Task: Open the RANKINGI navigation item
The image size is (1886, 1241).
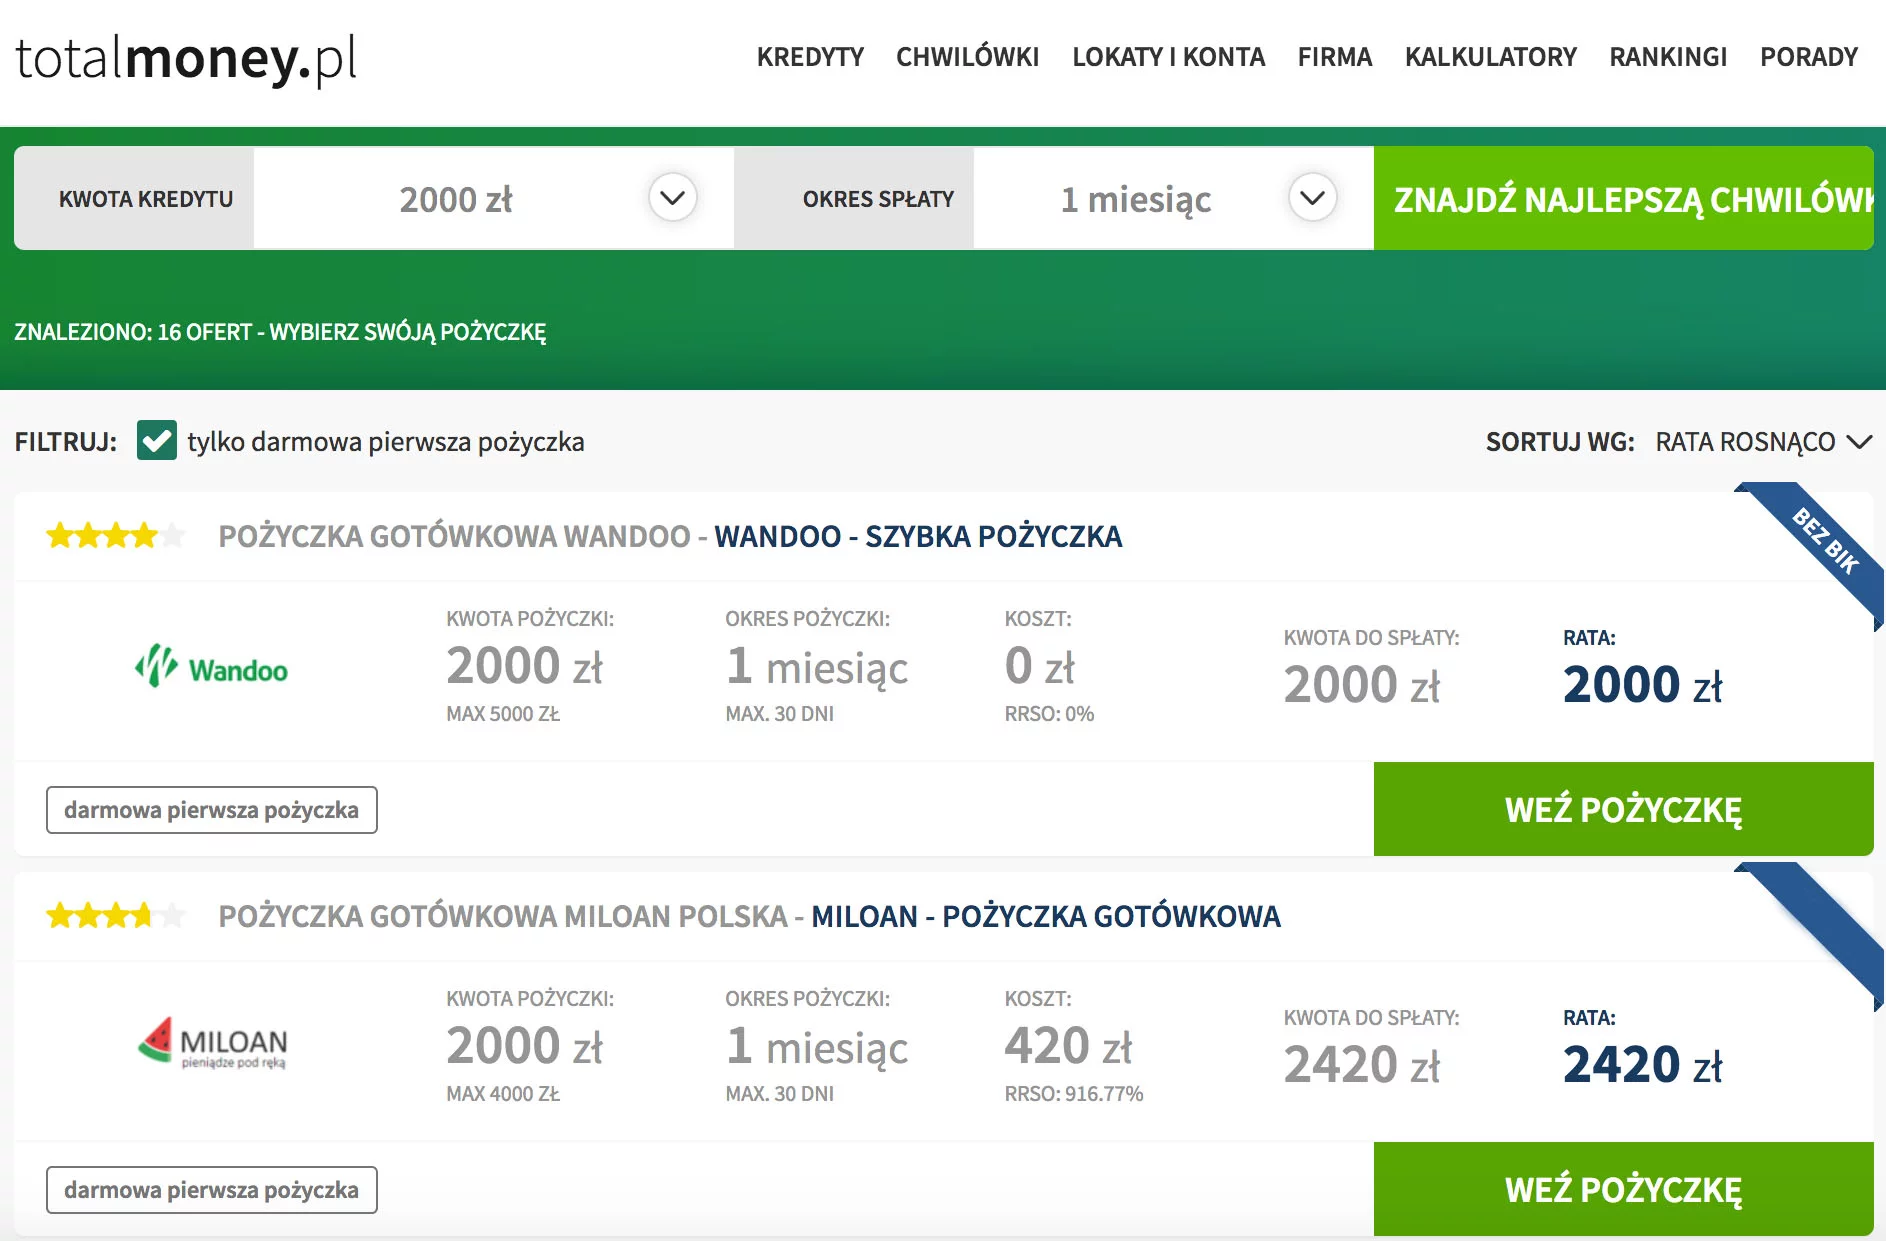Action: 1668,57
